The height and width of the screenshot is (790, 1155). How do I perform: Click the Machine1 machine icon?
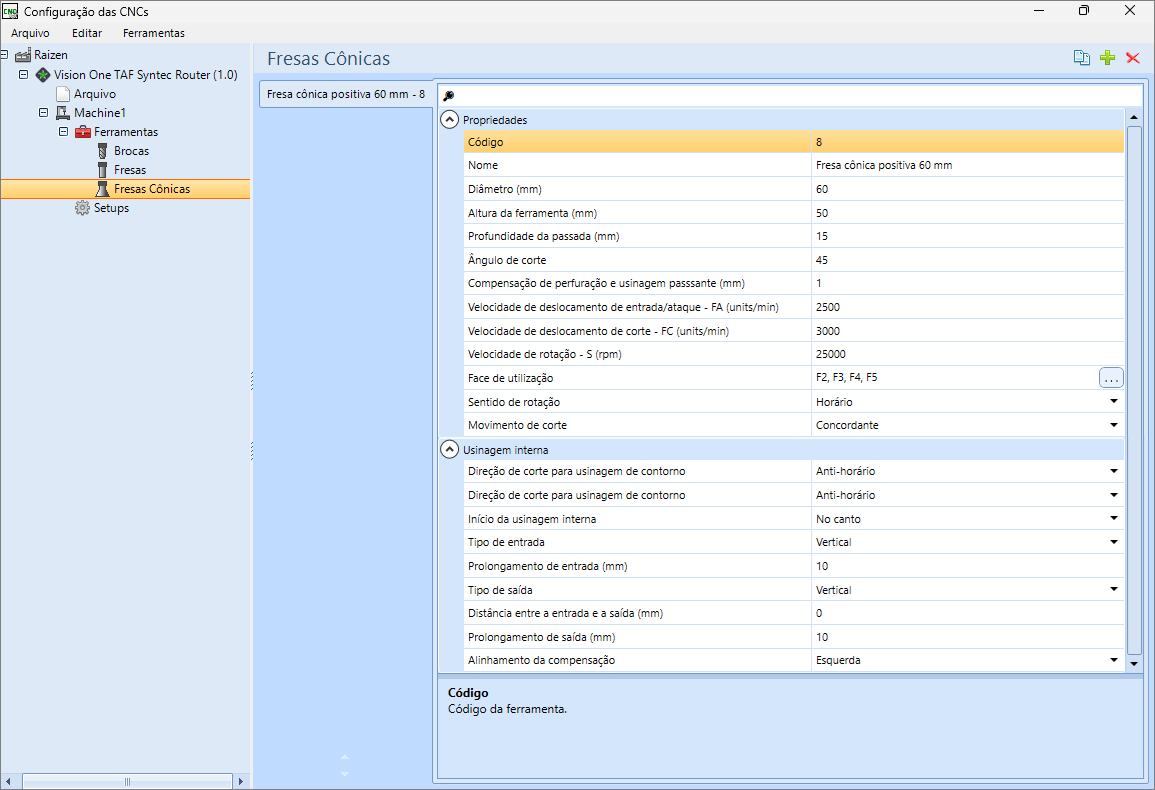(63, 113)
